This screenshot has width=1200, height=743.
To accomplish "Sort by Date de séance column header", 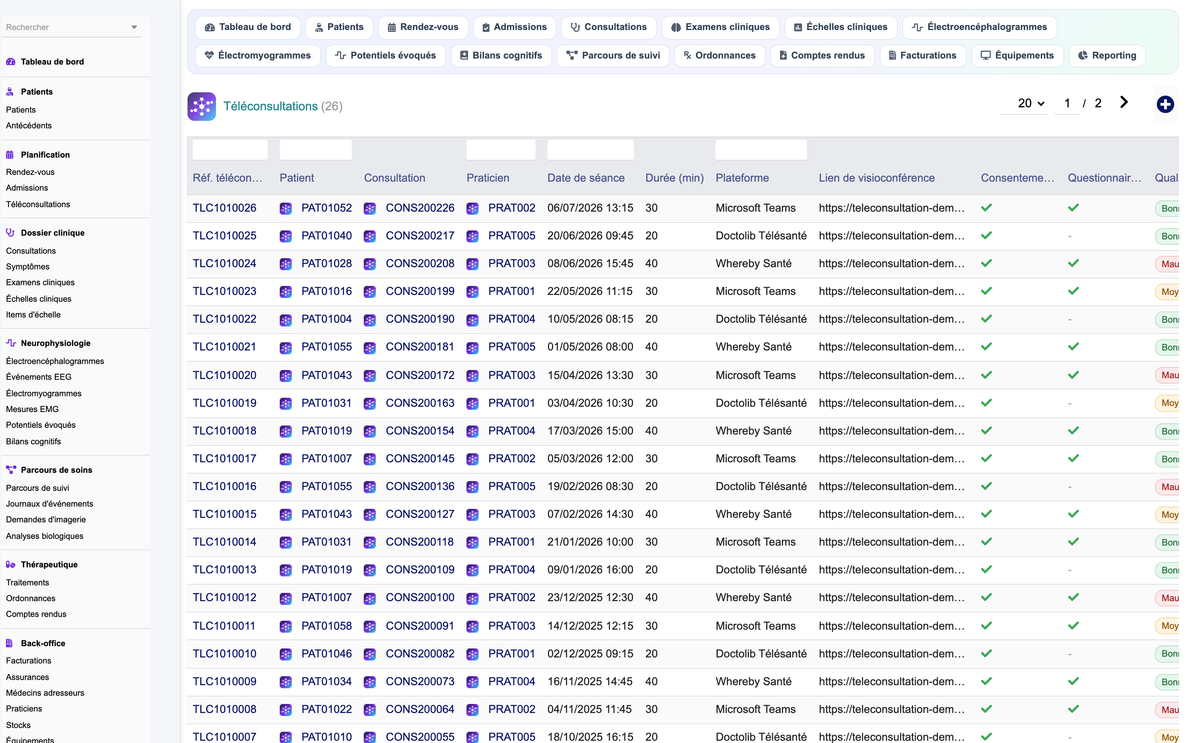I will 586,178.
